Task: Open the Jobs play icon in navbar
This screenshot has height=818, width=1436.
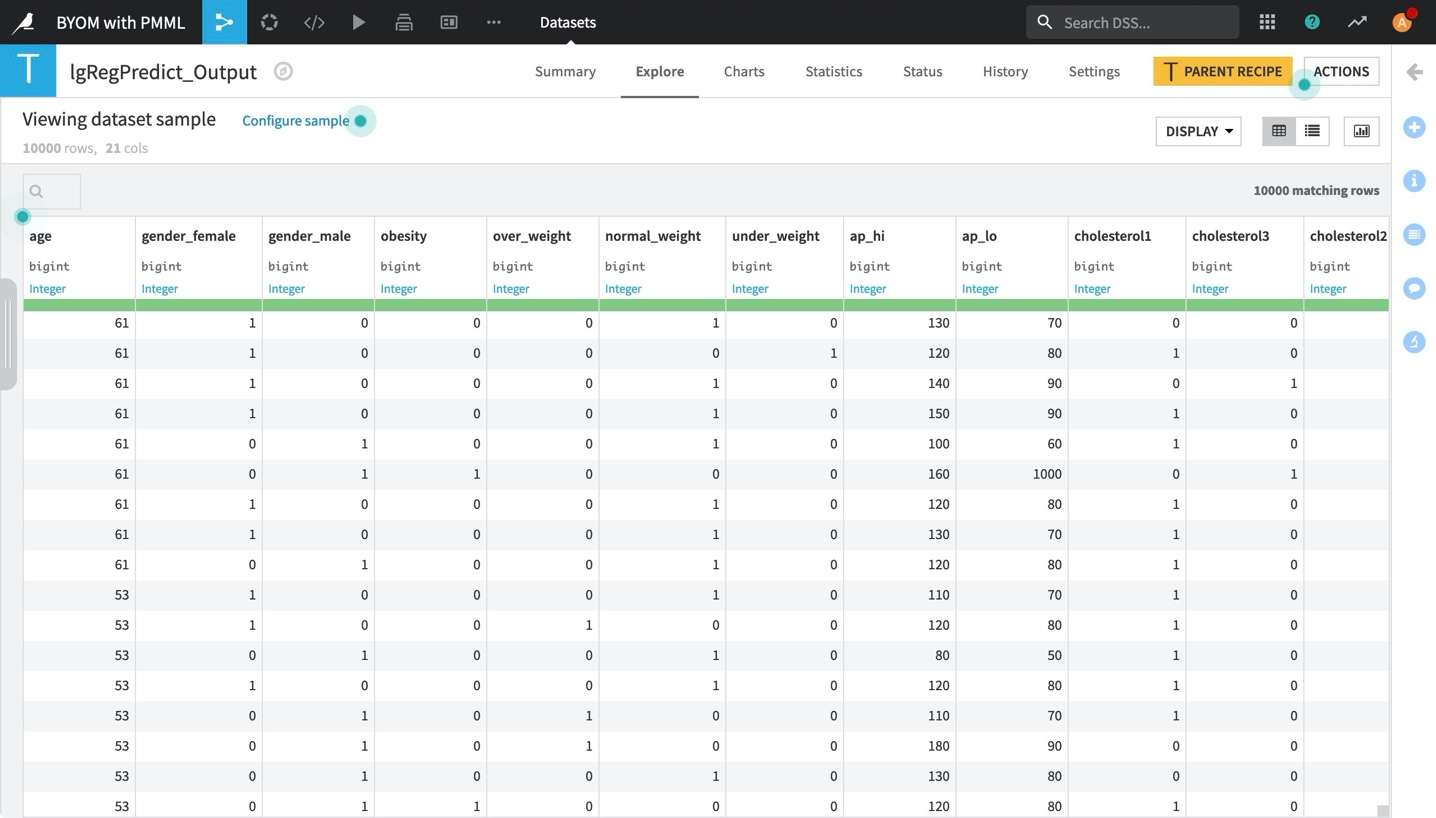Action: click(x=358, y=22)
